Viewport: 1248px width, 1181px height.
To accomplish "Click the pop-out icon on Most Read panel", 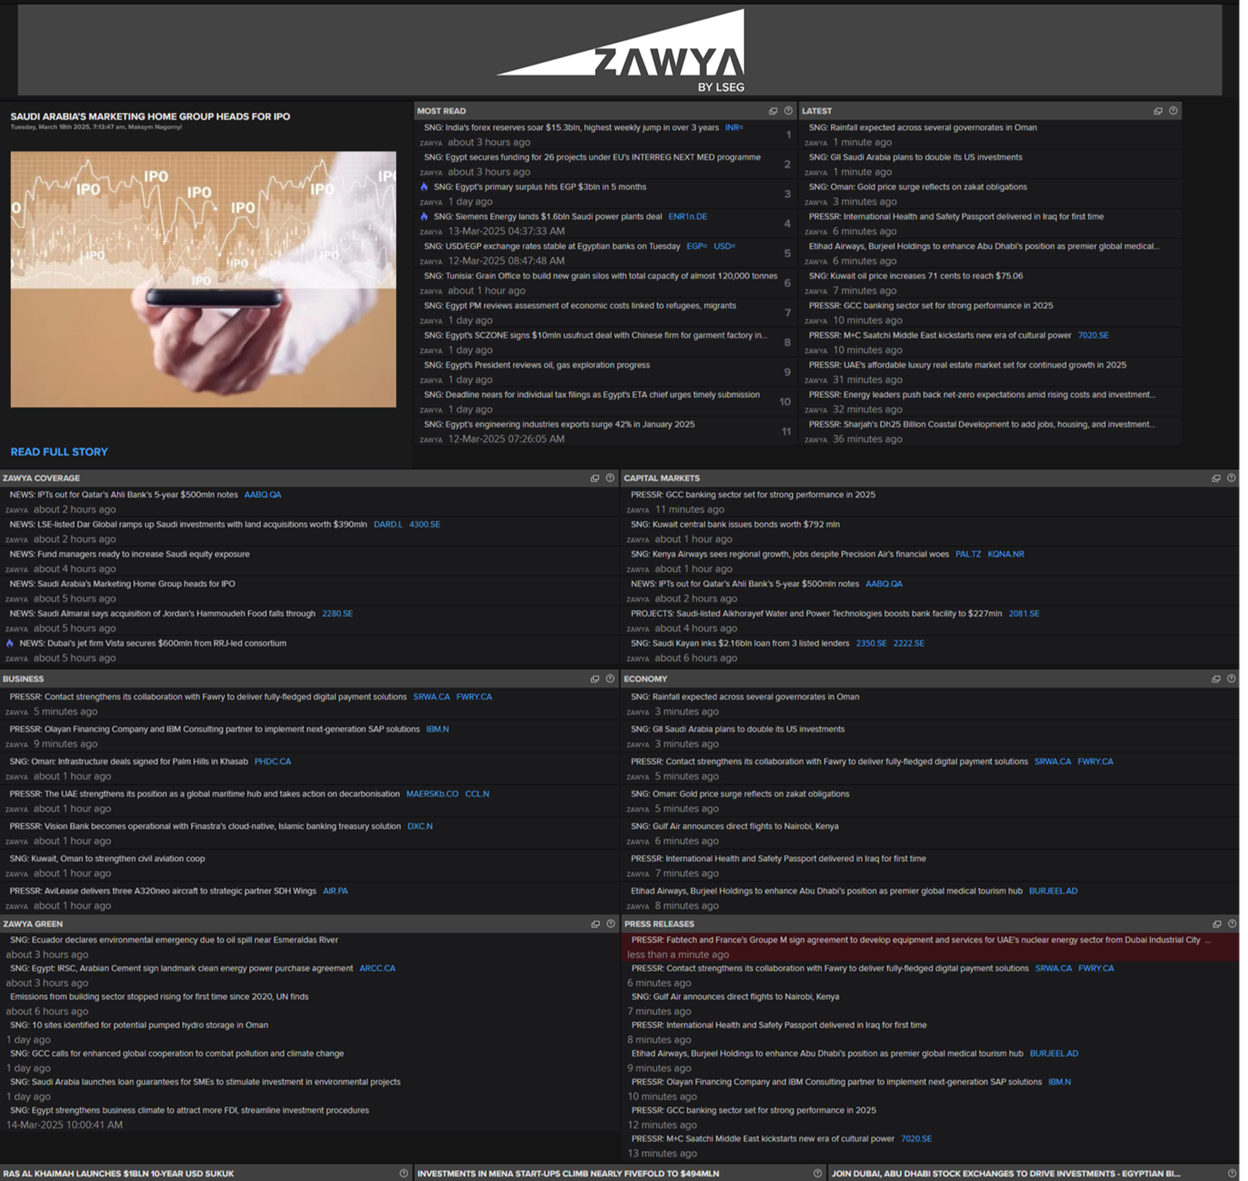I will coord(773,111).
